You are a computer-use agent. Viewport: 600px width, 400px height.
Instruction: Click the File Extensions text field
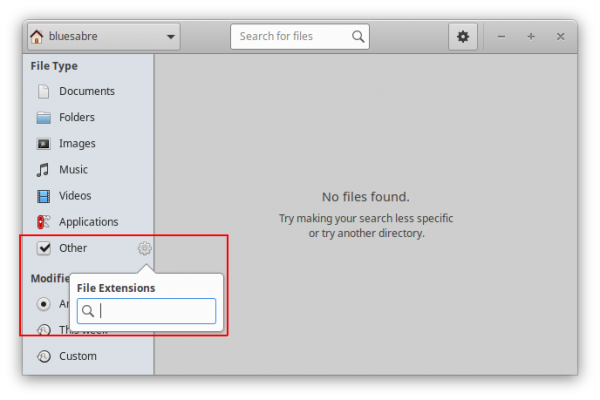click(147, 311)
